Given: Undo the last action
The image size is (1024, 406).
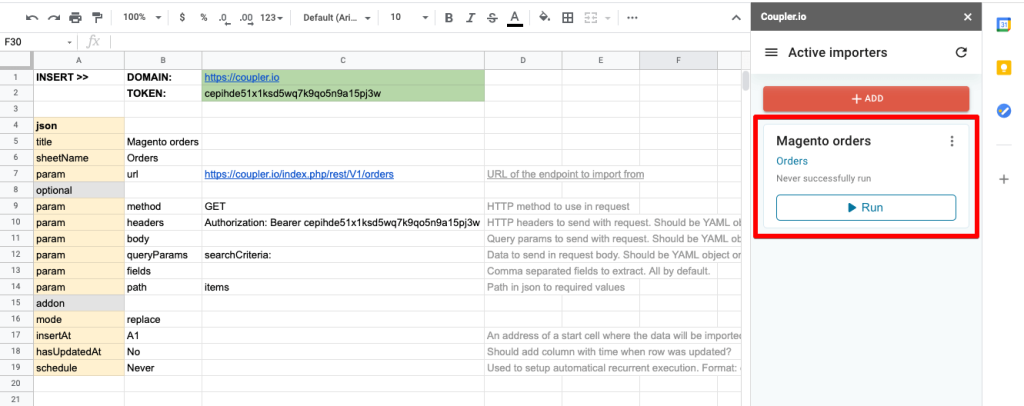Looking at the screenshot, I should click(x=32, y=18).
